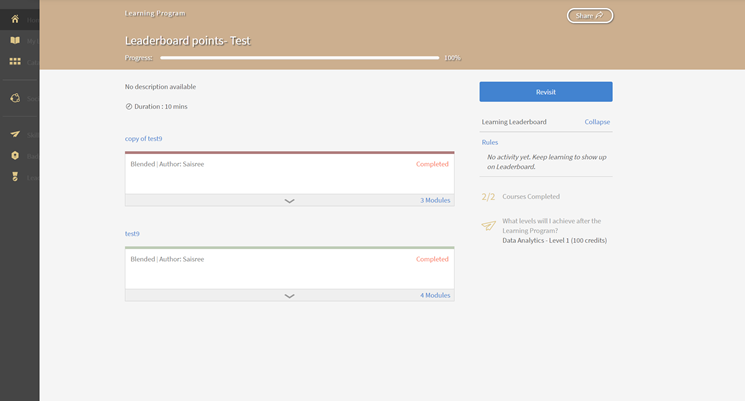This screenshot has height=401, width=745.
Task: Open the grid catalog icon
Action: click(15, 62)
